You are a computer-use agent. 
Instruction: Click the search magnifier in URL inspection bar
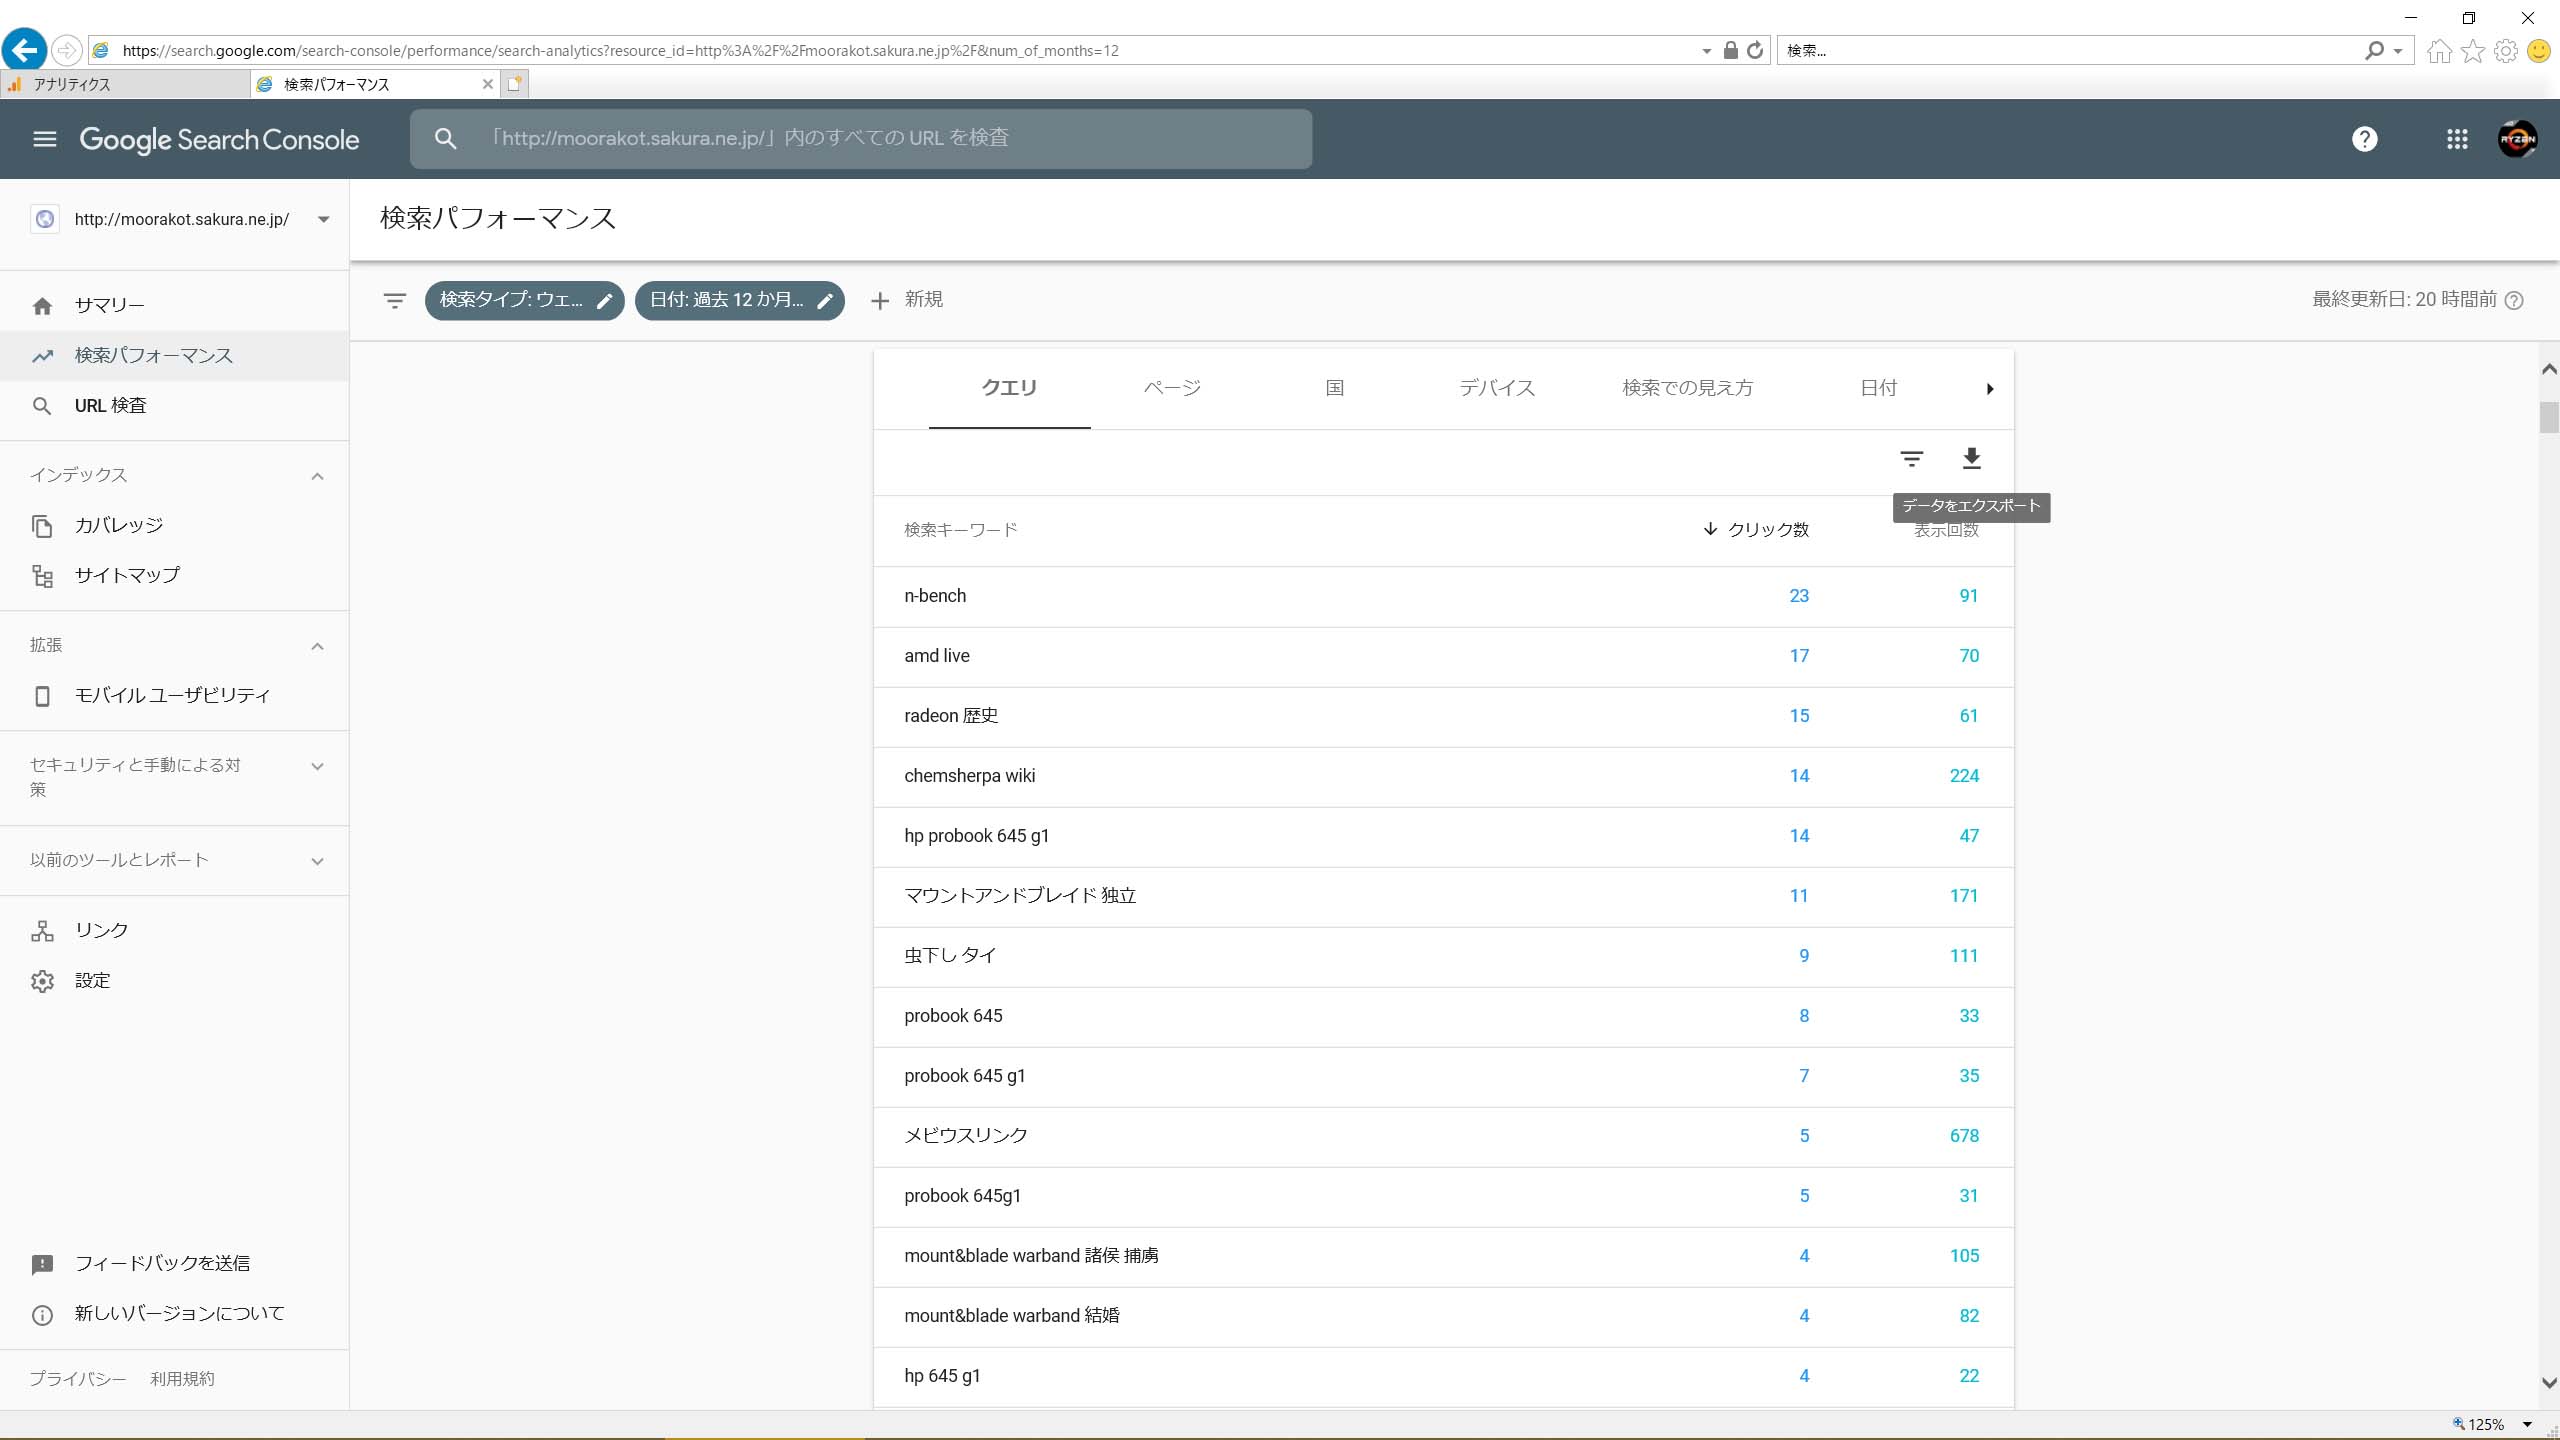[446, 139]
